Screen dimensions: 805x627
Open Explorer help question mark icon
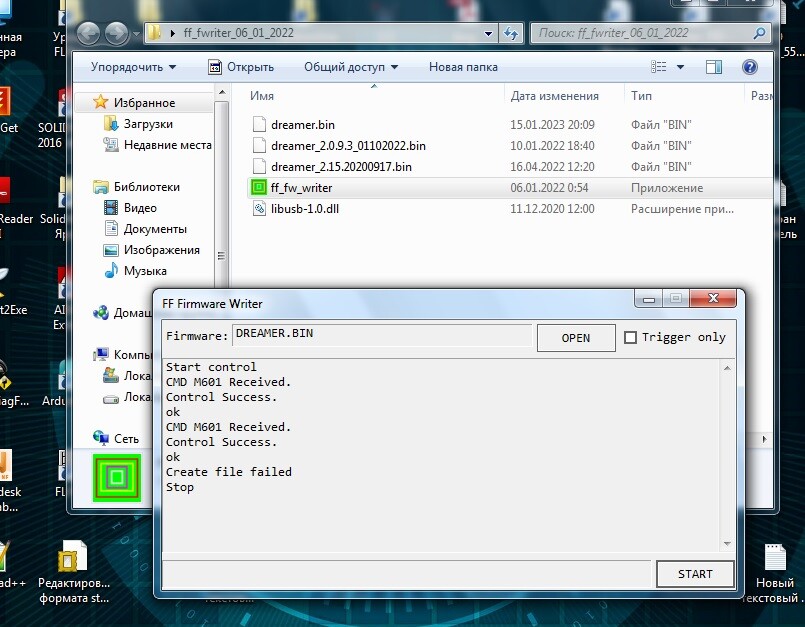tap(750, 67)
